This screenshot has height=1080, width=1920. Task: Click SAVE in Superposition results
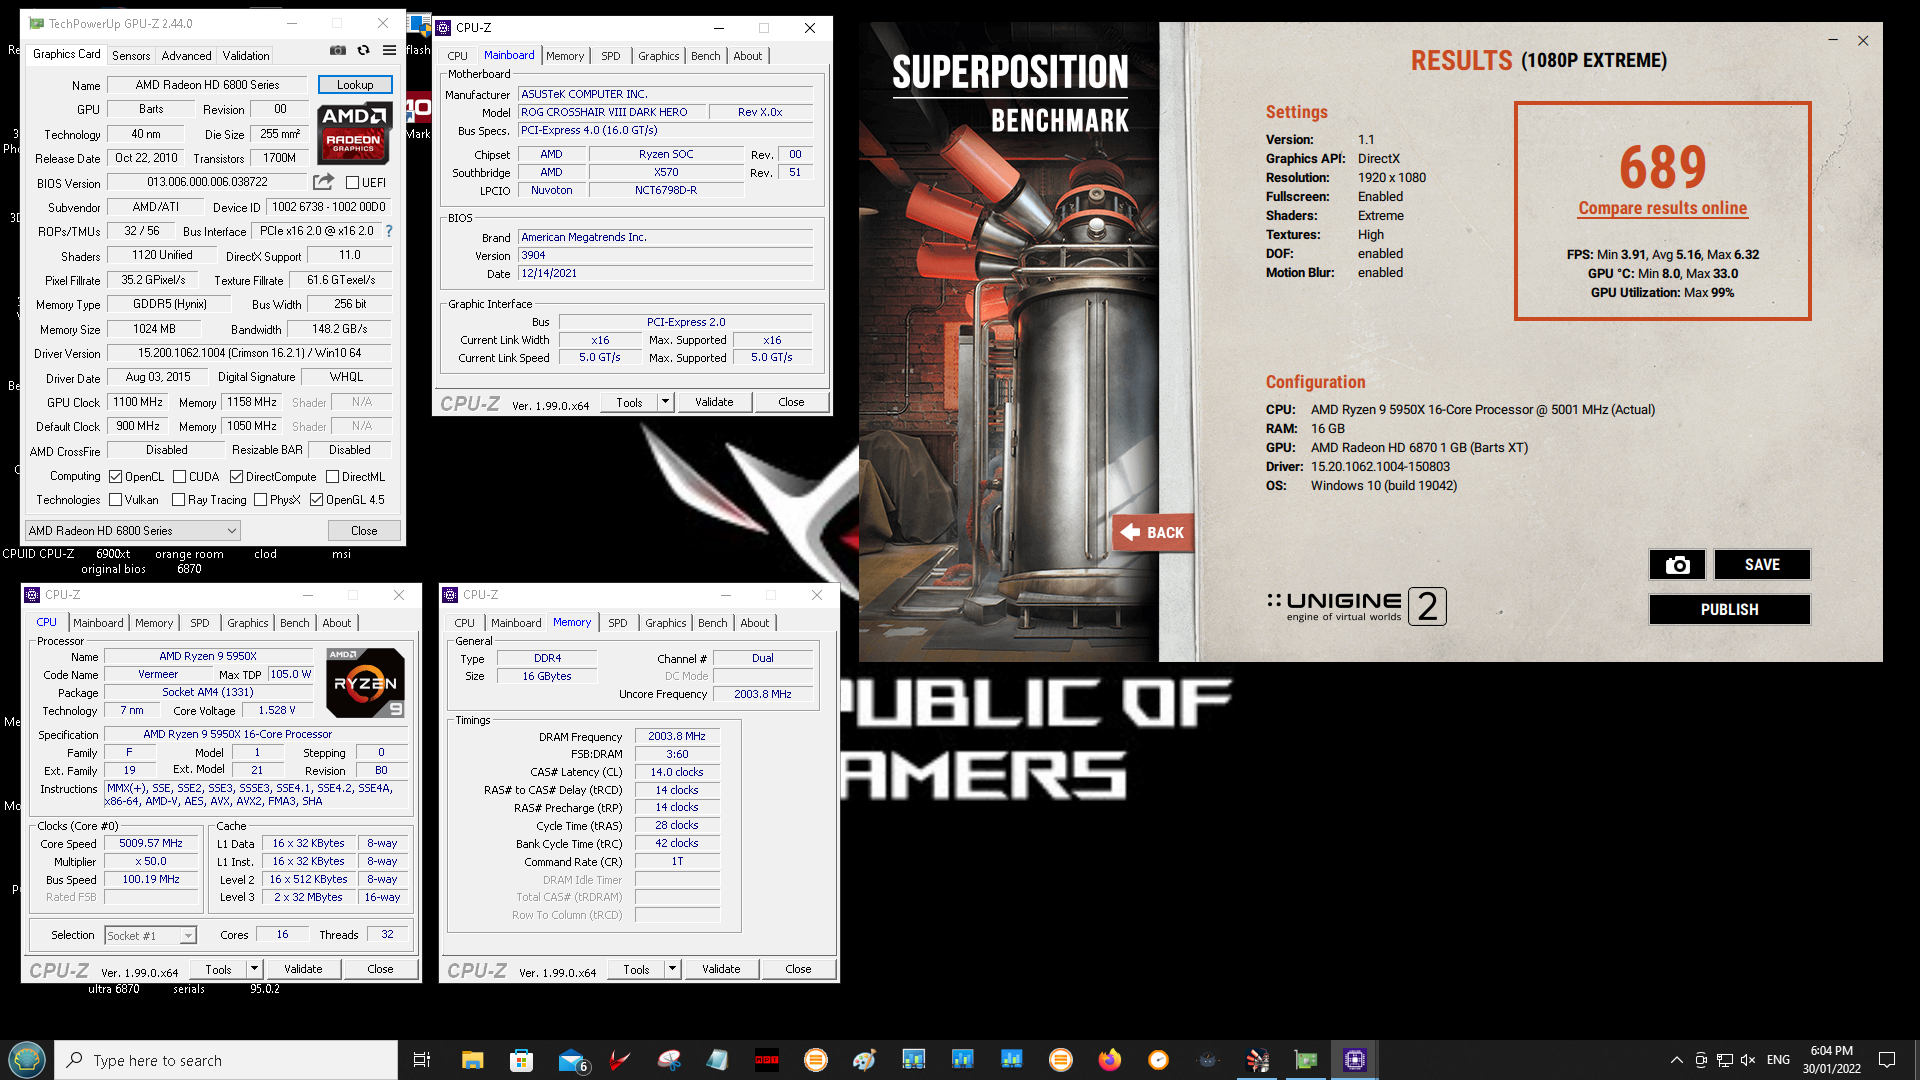click(1762, 565)
